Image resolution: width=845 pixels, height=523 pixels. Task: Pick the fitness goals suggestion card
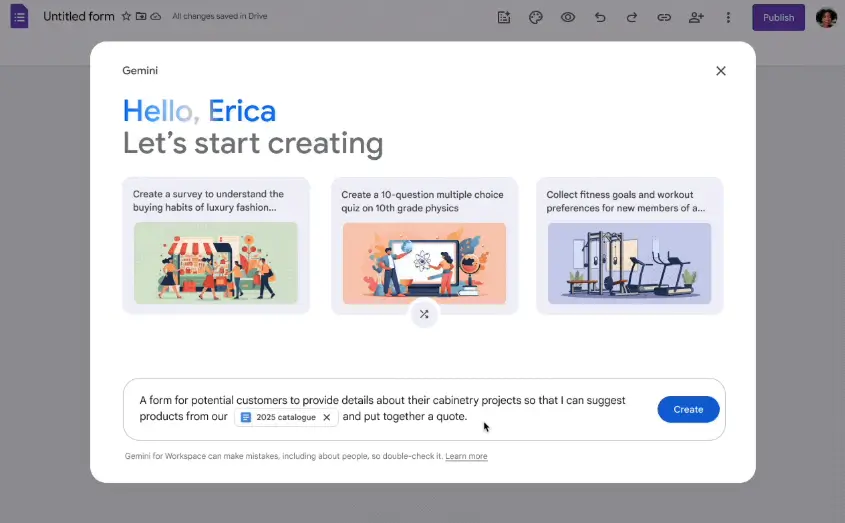[x=629, y=245]
